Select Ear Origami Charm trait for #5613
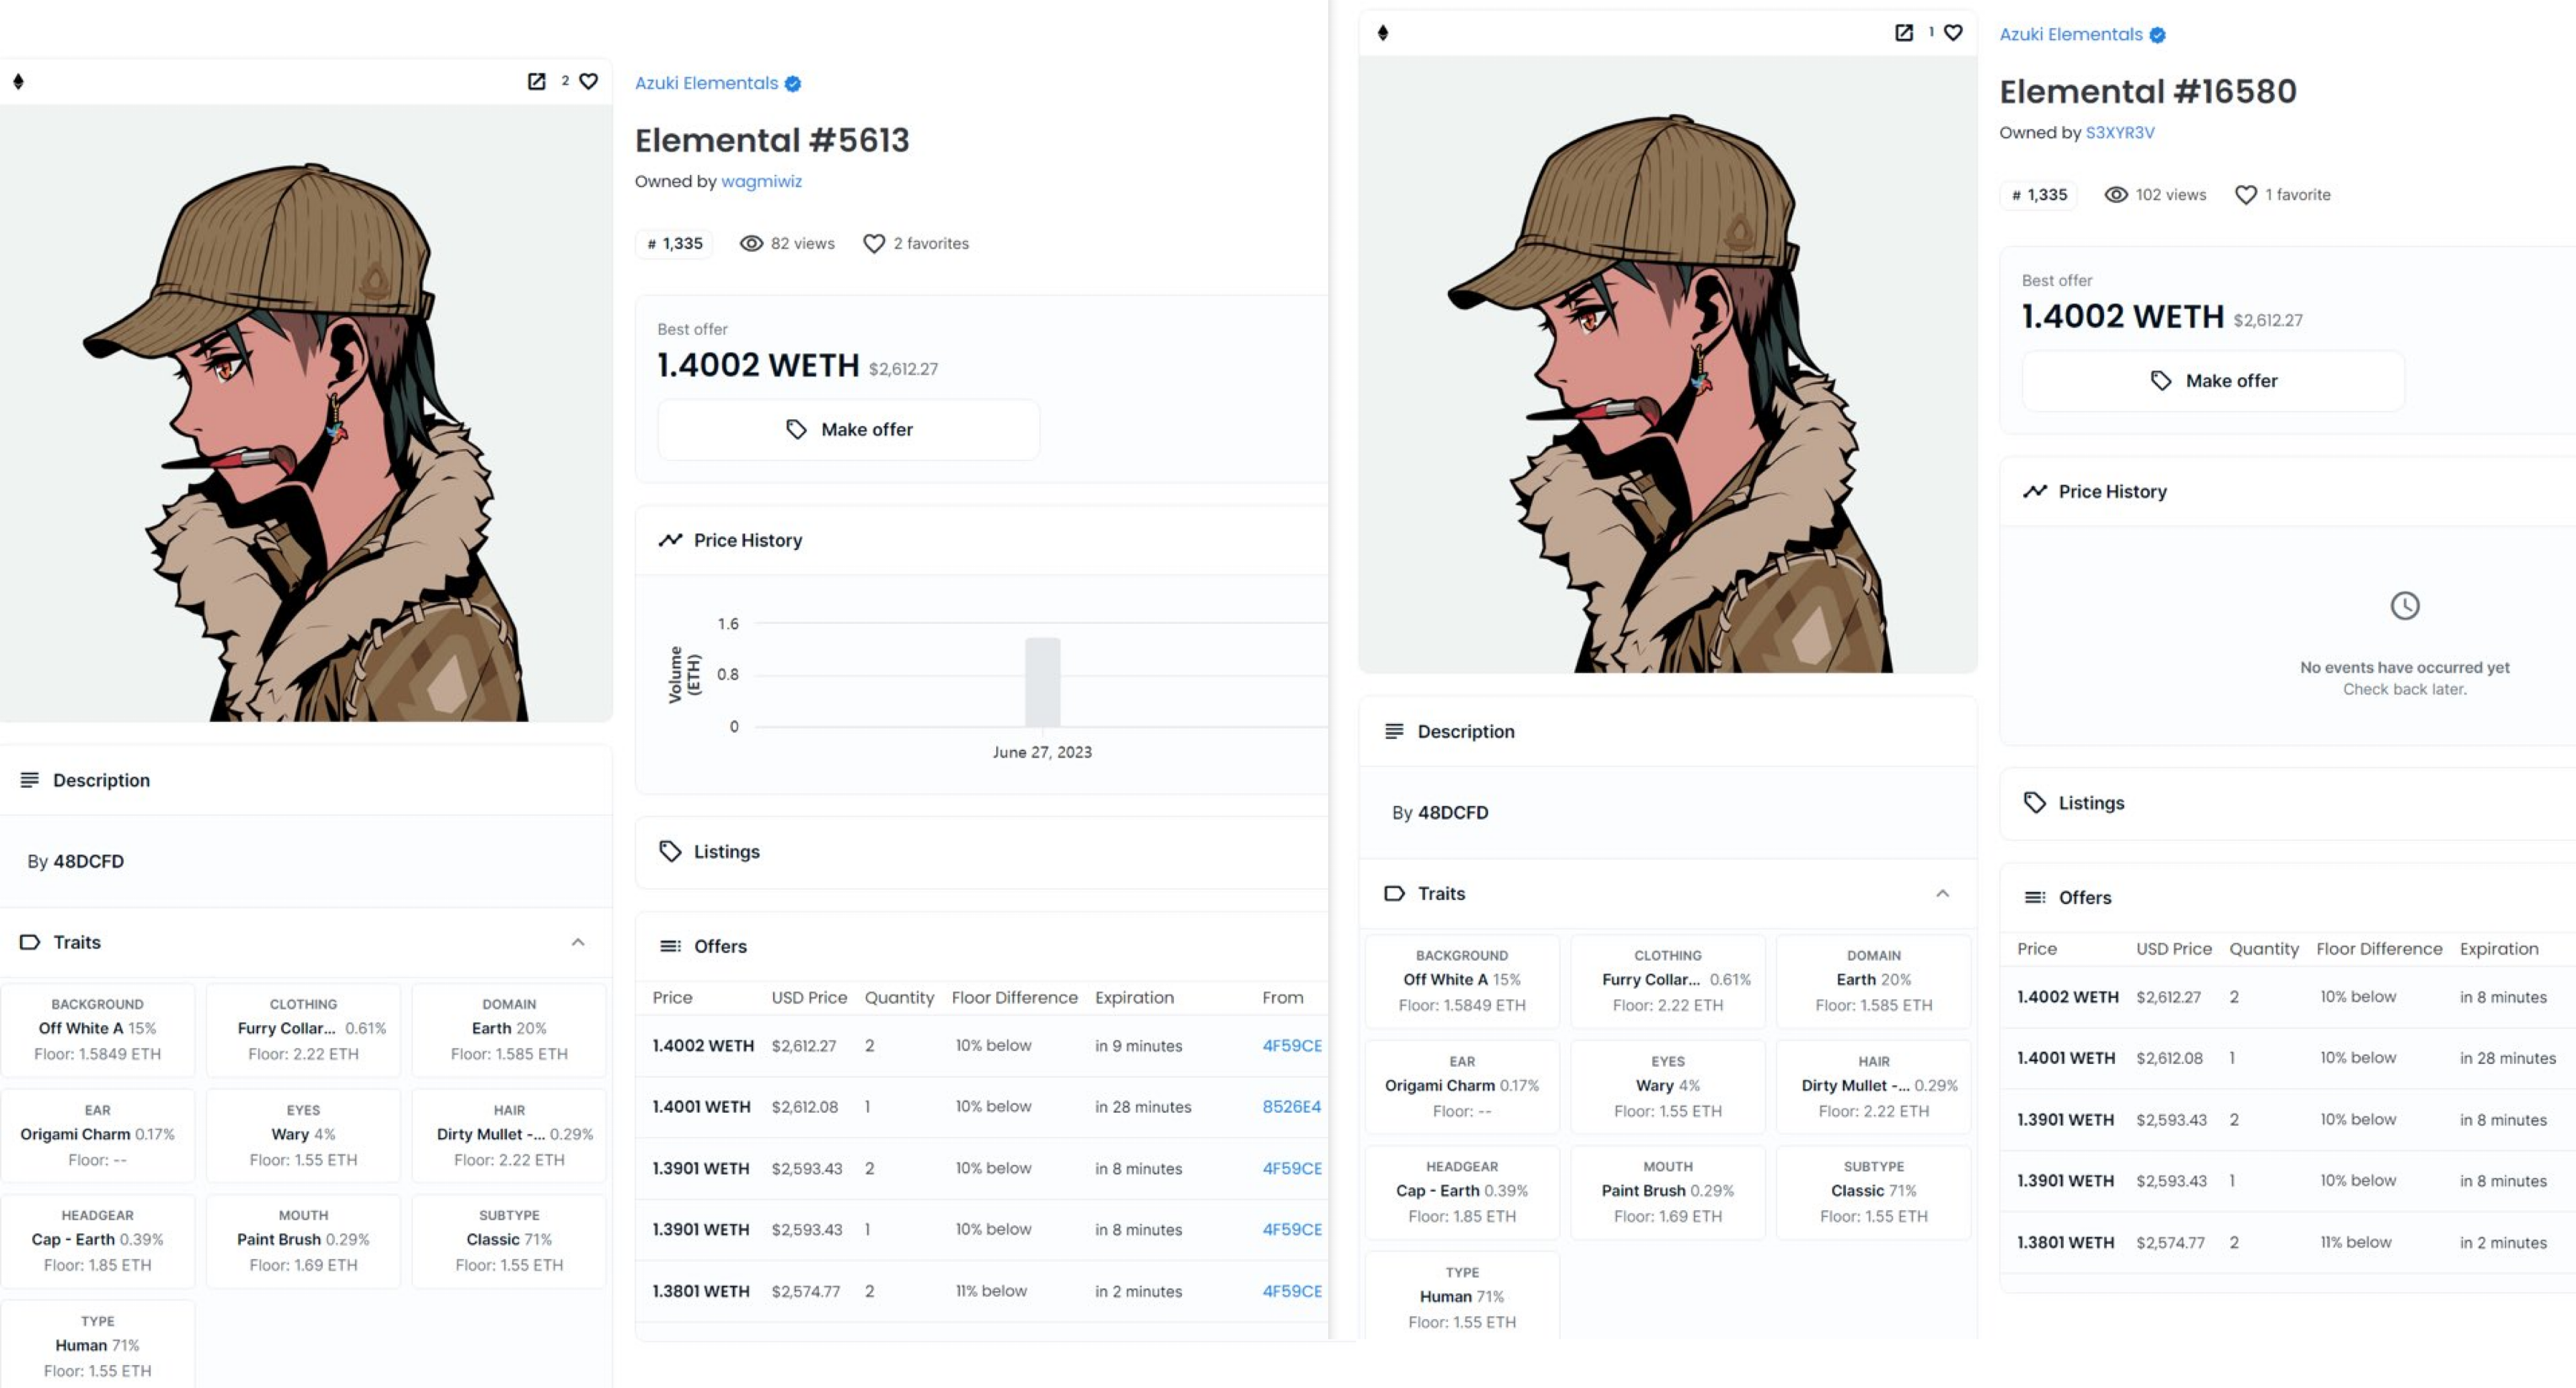This screenshot has height=1388, width=2576. click(x=98, y=1136)
